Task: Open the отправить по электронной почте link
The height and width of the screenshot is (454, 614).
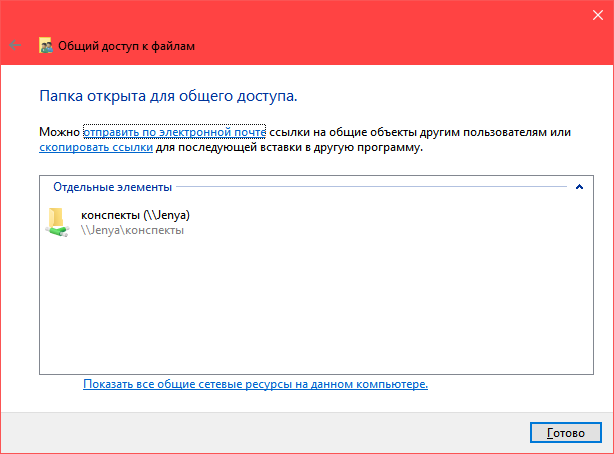Action: tap(174, 132)
